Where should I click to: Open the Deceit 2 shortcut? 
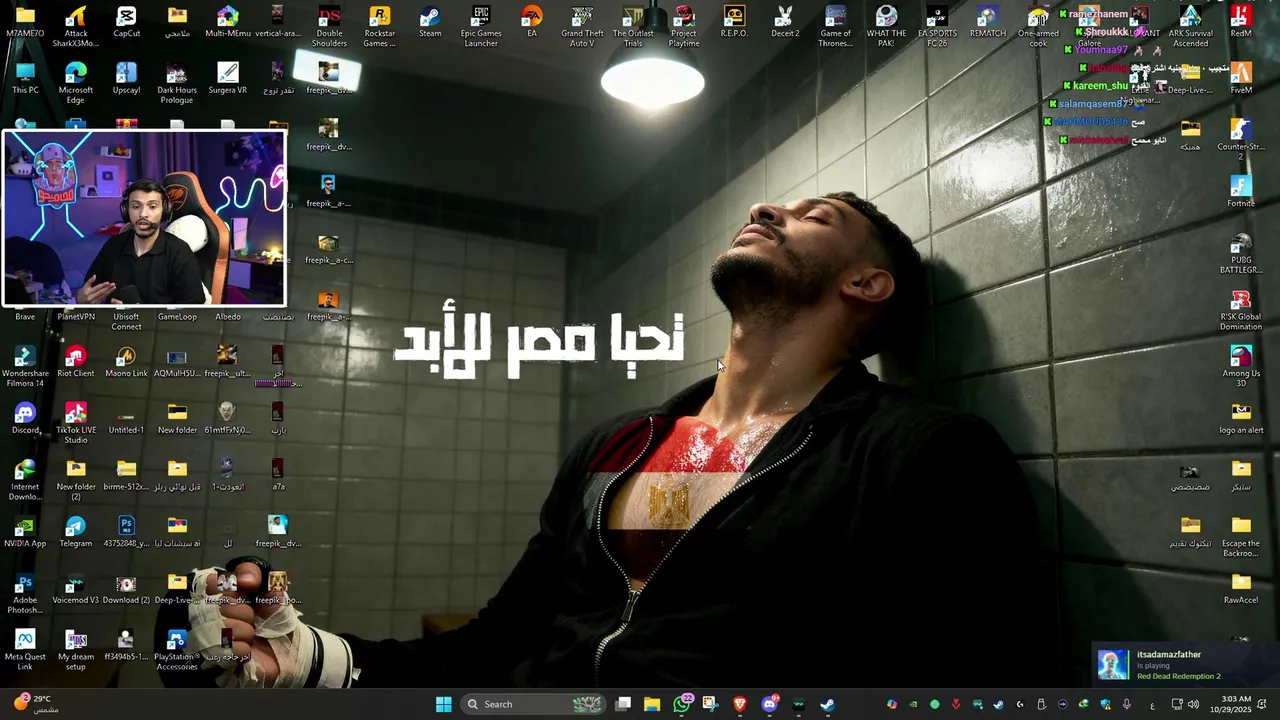tap(785, 22)
